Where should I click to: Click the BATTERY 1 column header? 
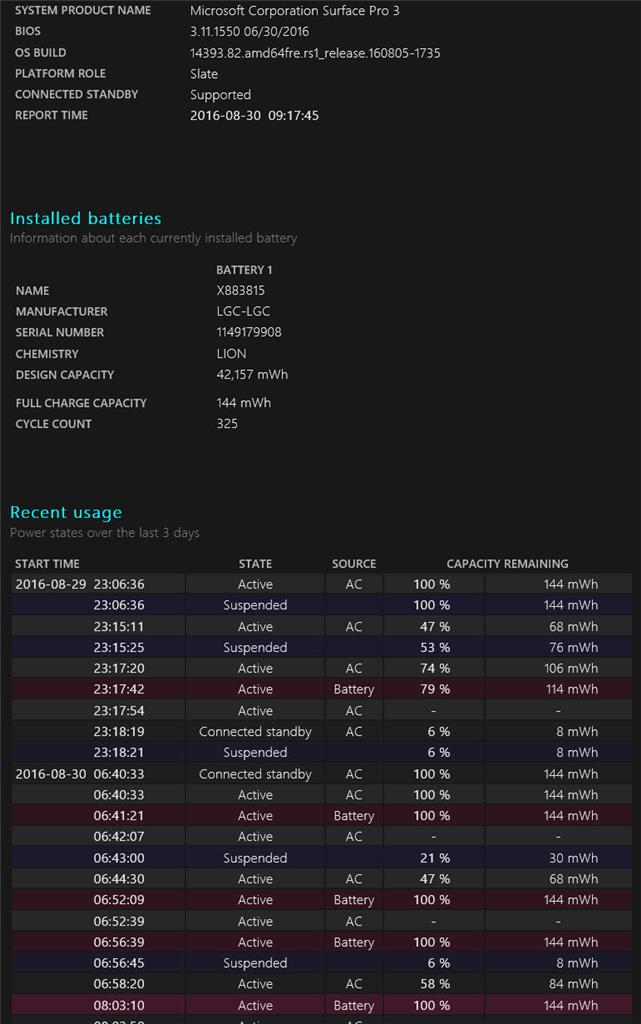coord(244,270)
